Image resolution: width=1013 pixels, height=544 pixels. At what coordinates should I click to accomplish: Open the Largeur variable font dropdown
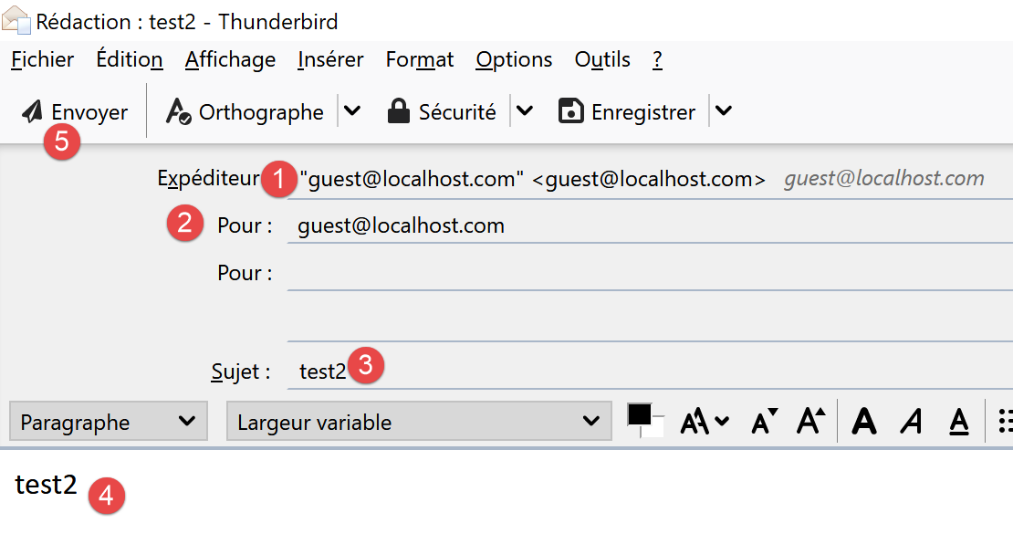[x=418, y=422]
